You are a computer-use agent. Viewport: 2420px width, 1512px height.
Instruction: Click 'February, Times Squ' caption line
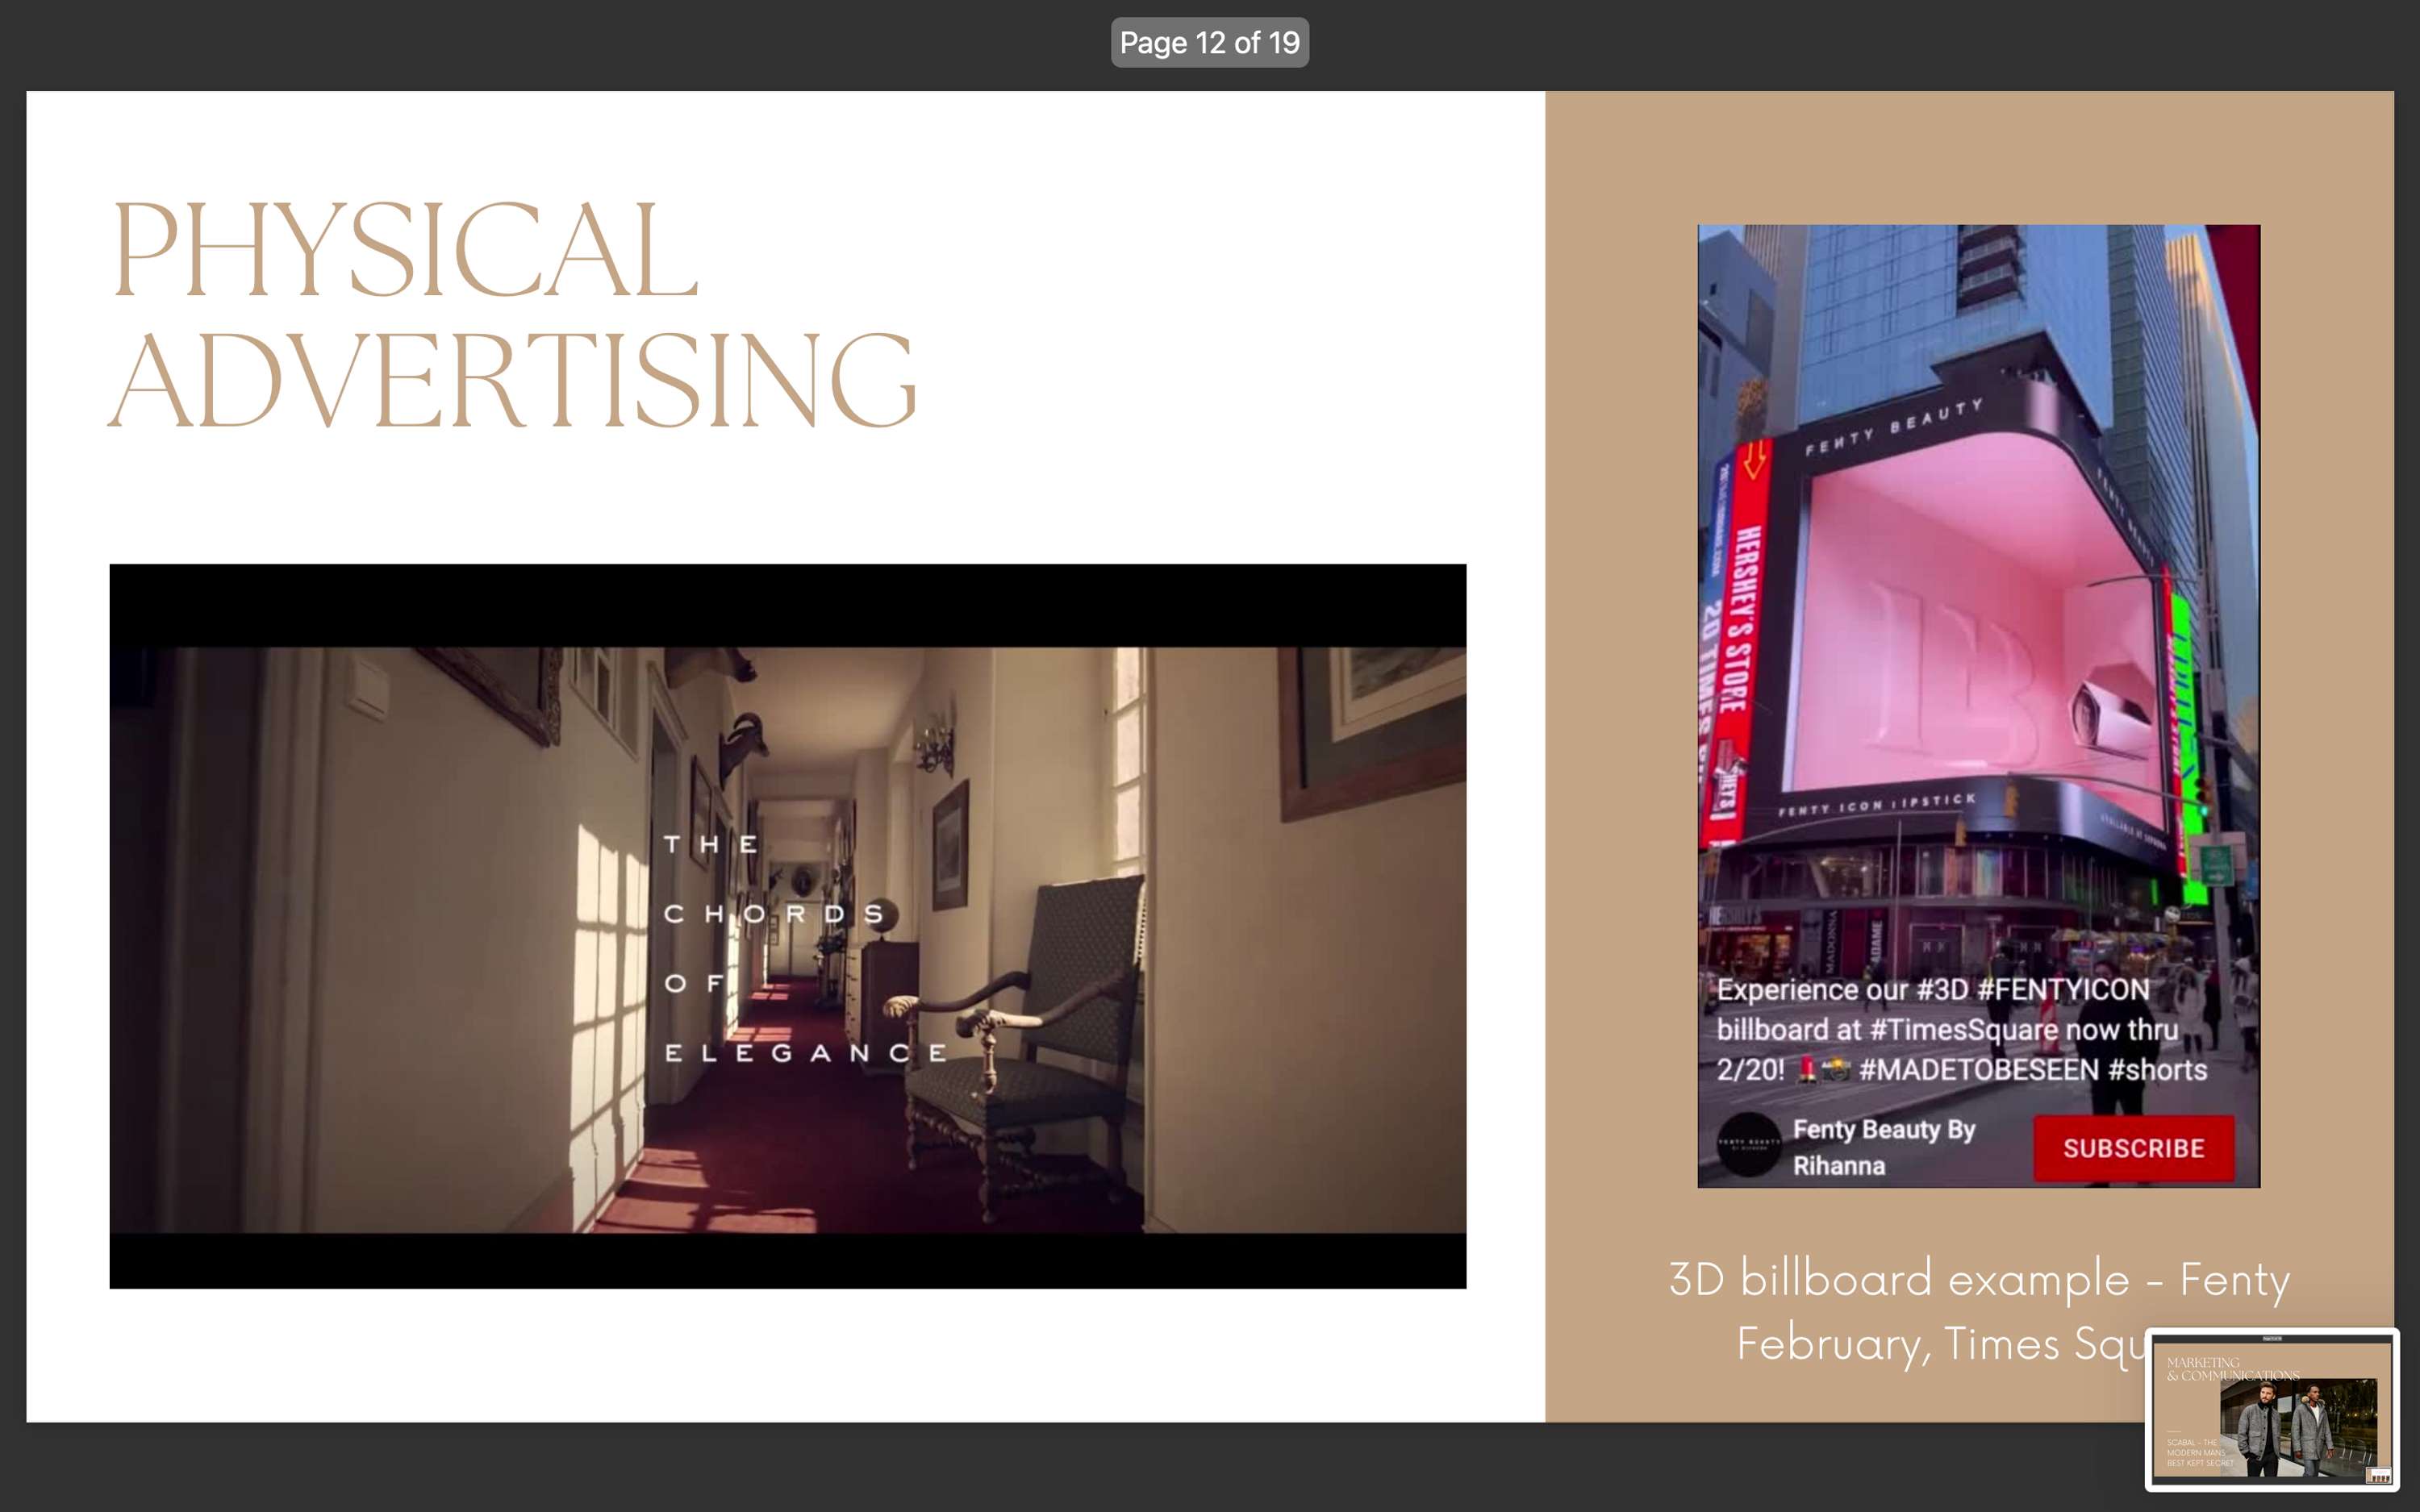click(1942, 1344)
